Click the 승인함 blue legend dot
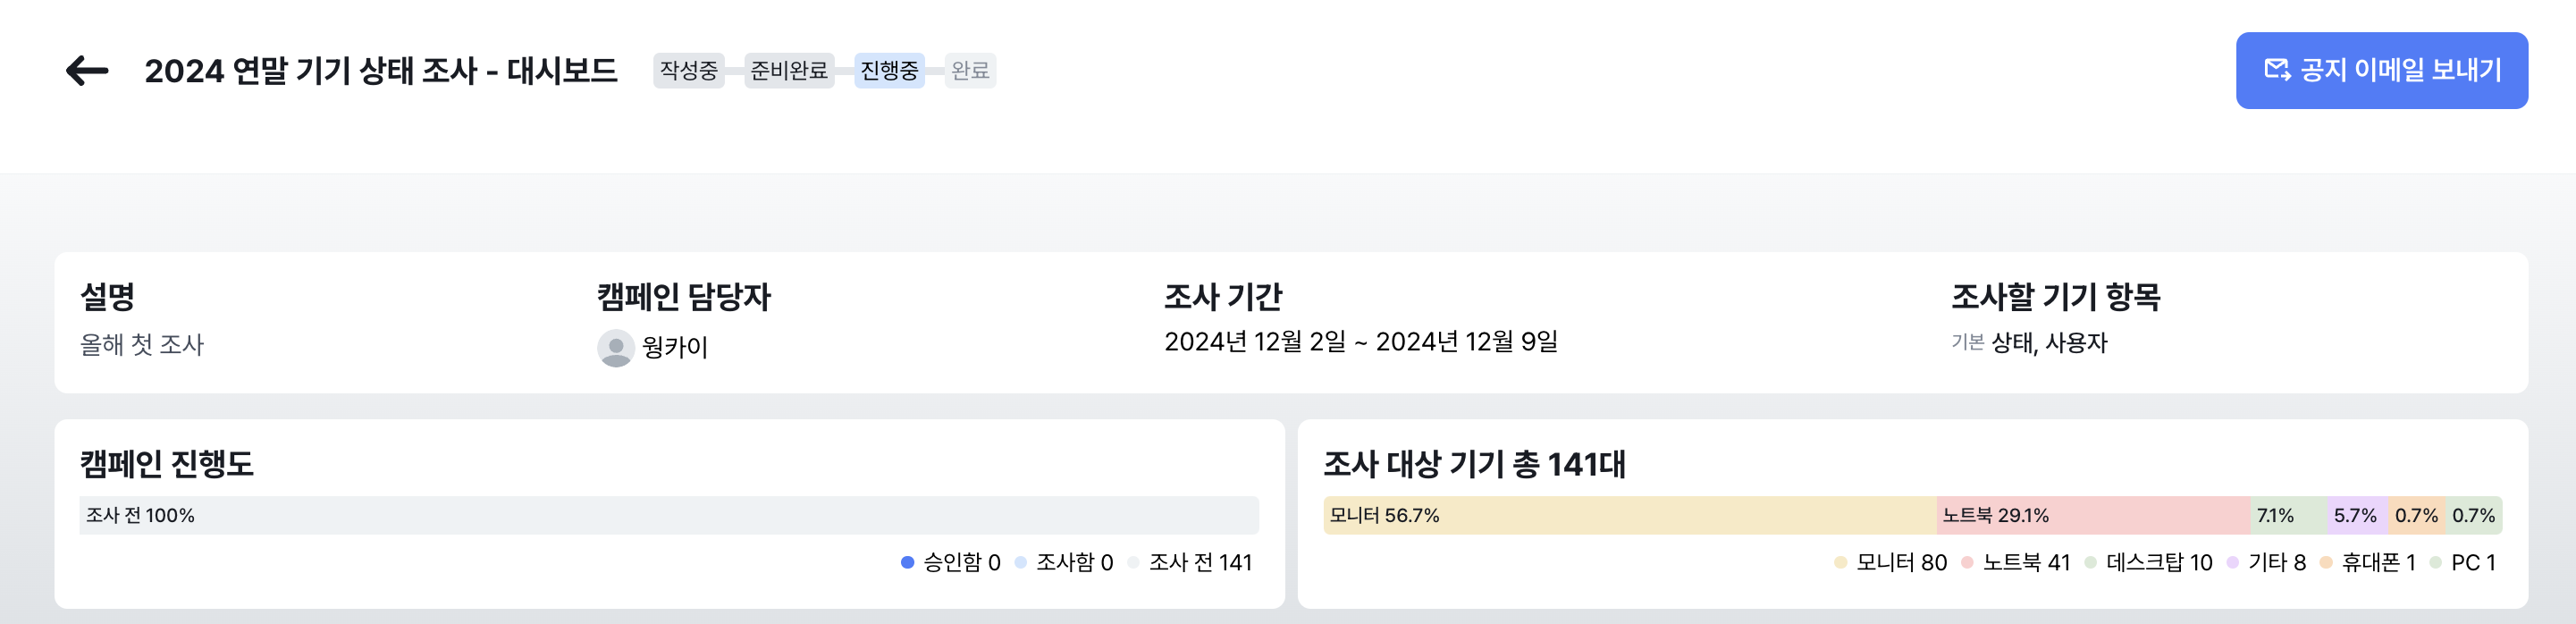The height and width of the screenshot is (624, 2576). pyautogui.click(x=907, y=563)
